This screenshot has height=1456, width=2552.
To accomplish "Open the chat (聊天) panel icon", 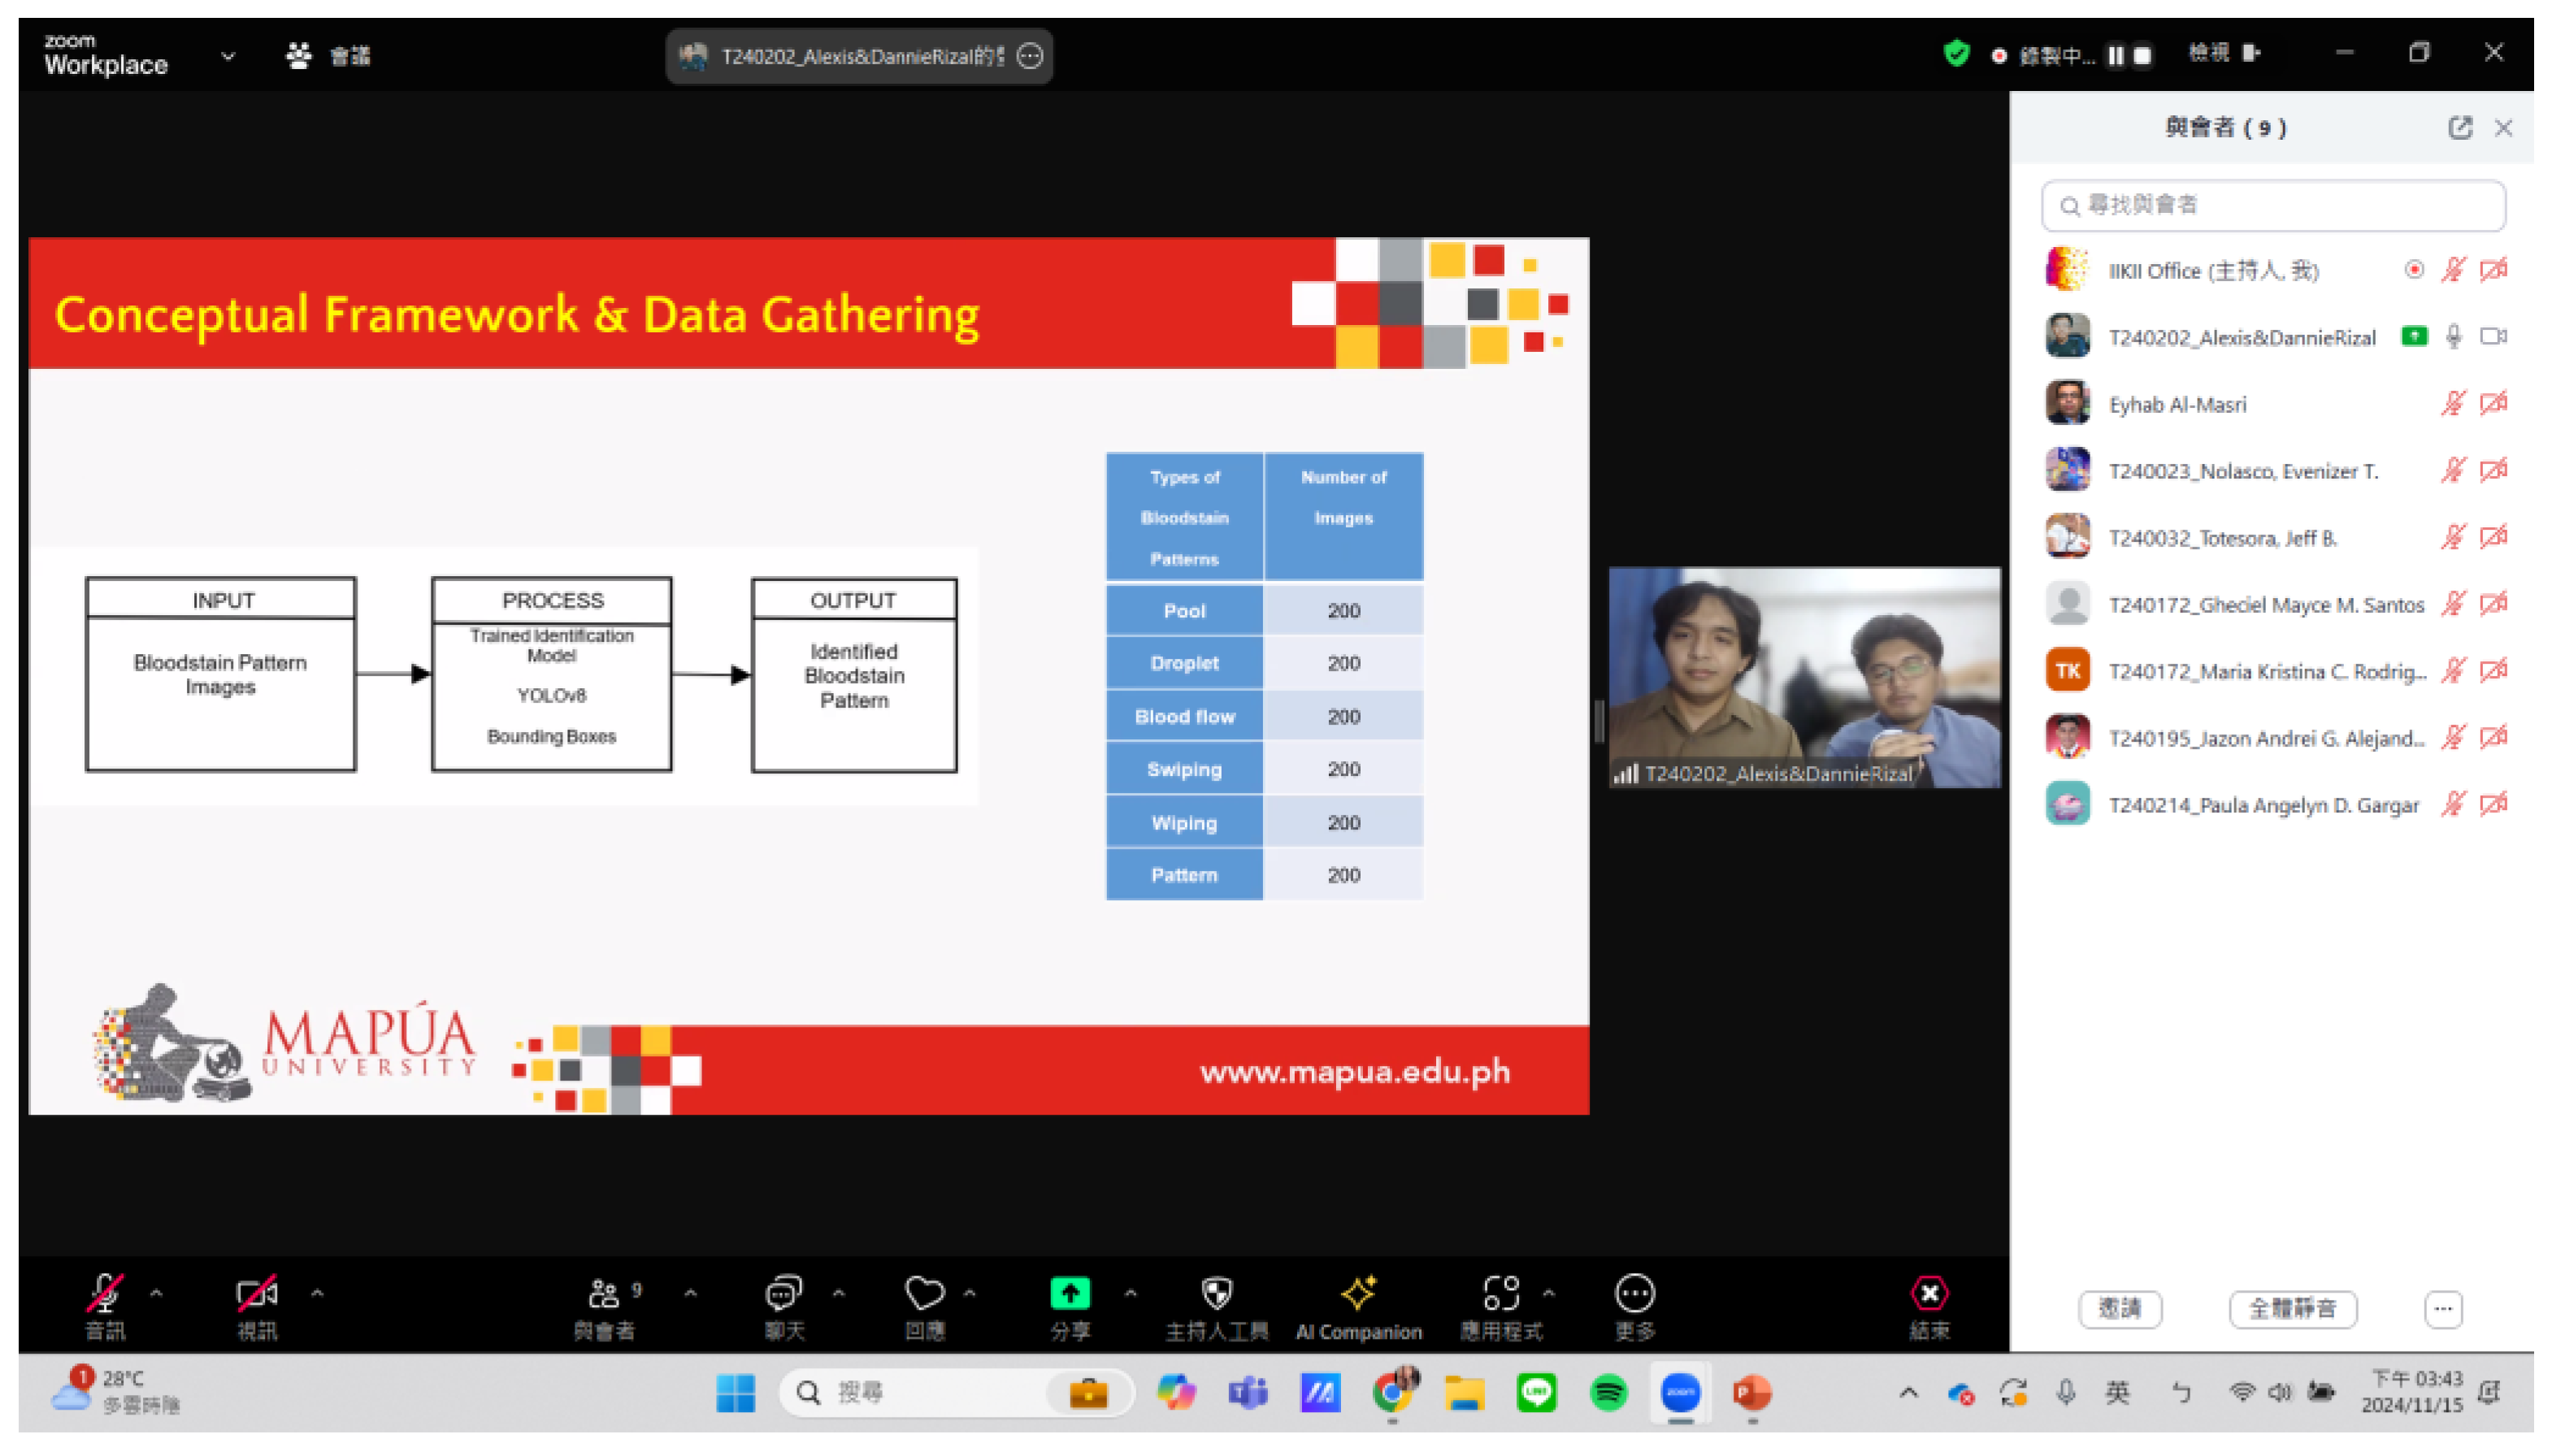I will 783,1293.
